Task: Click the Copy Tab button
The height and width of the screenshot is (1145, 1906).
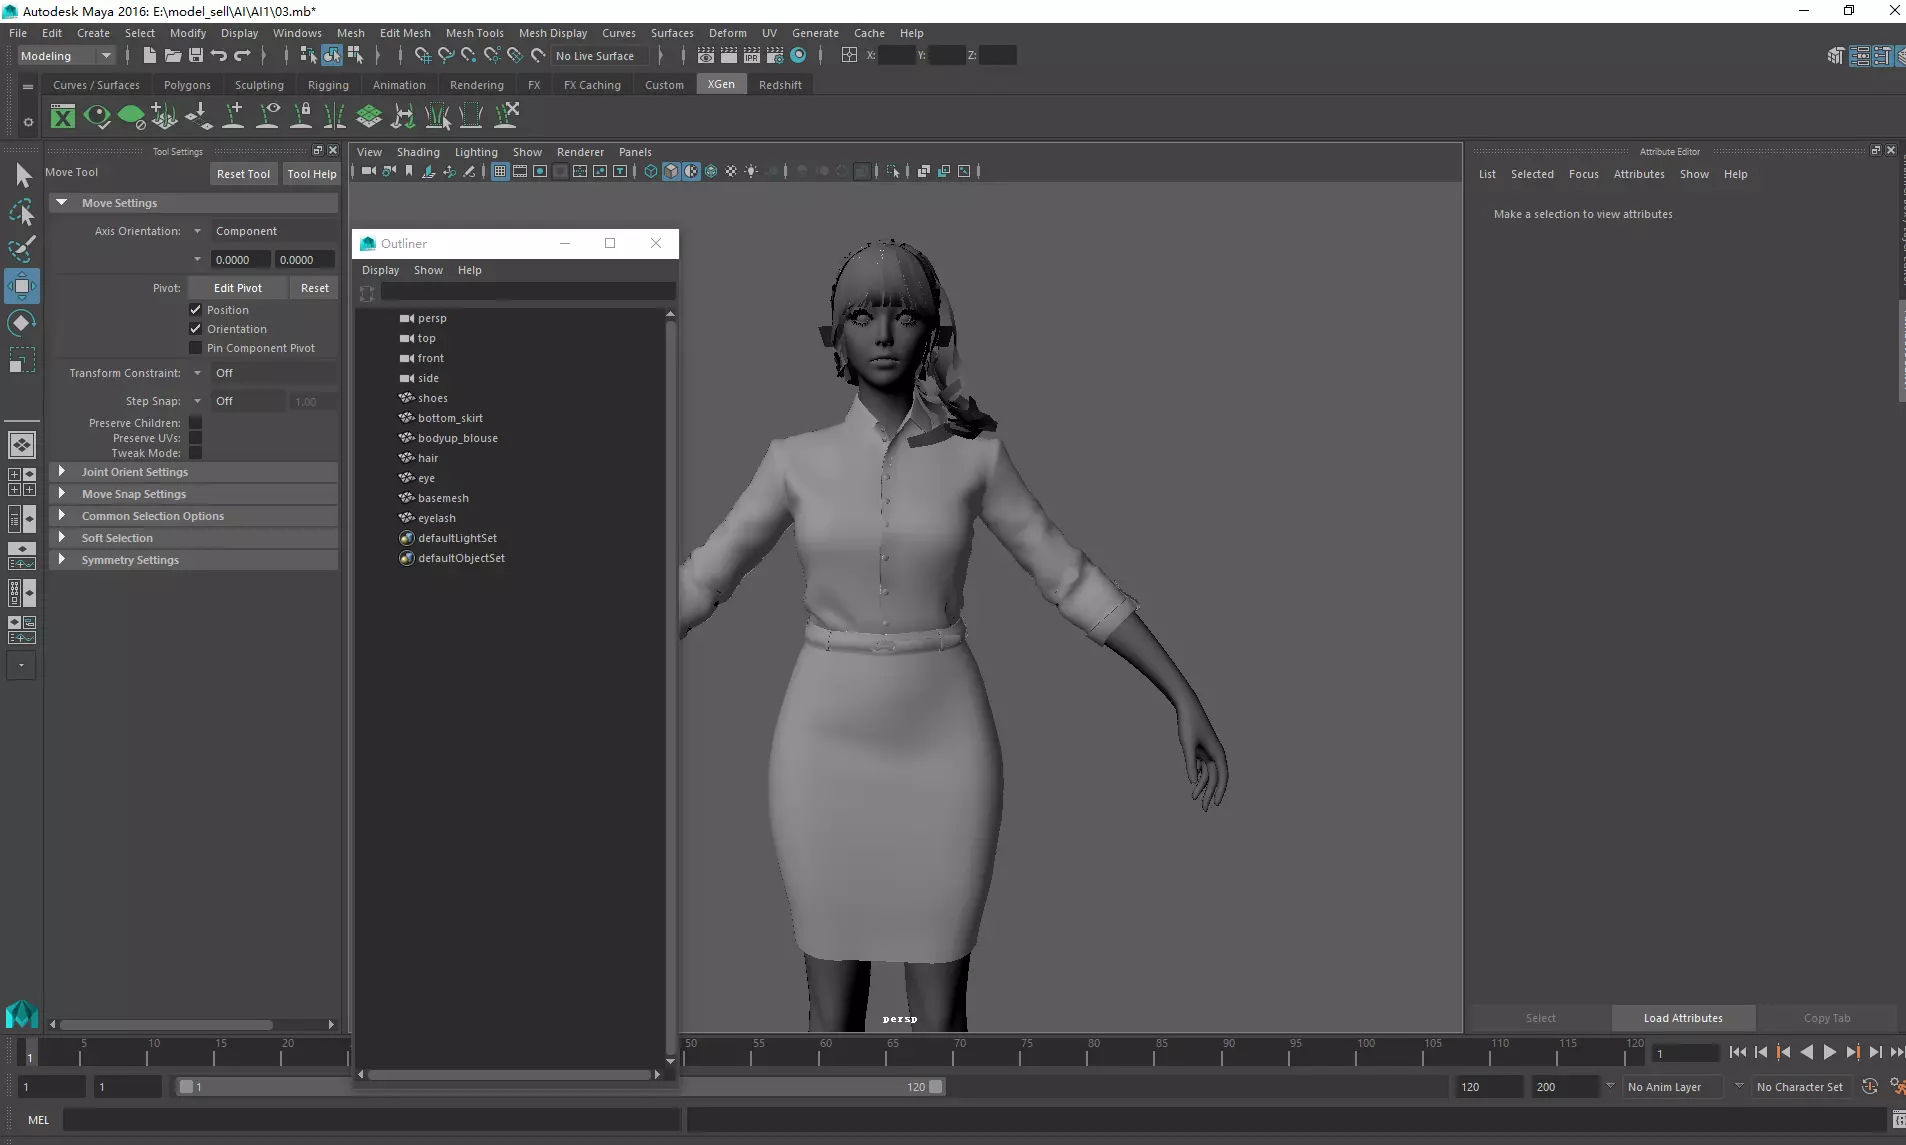Action: (x=1827, y=1018)
